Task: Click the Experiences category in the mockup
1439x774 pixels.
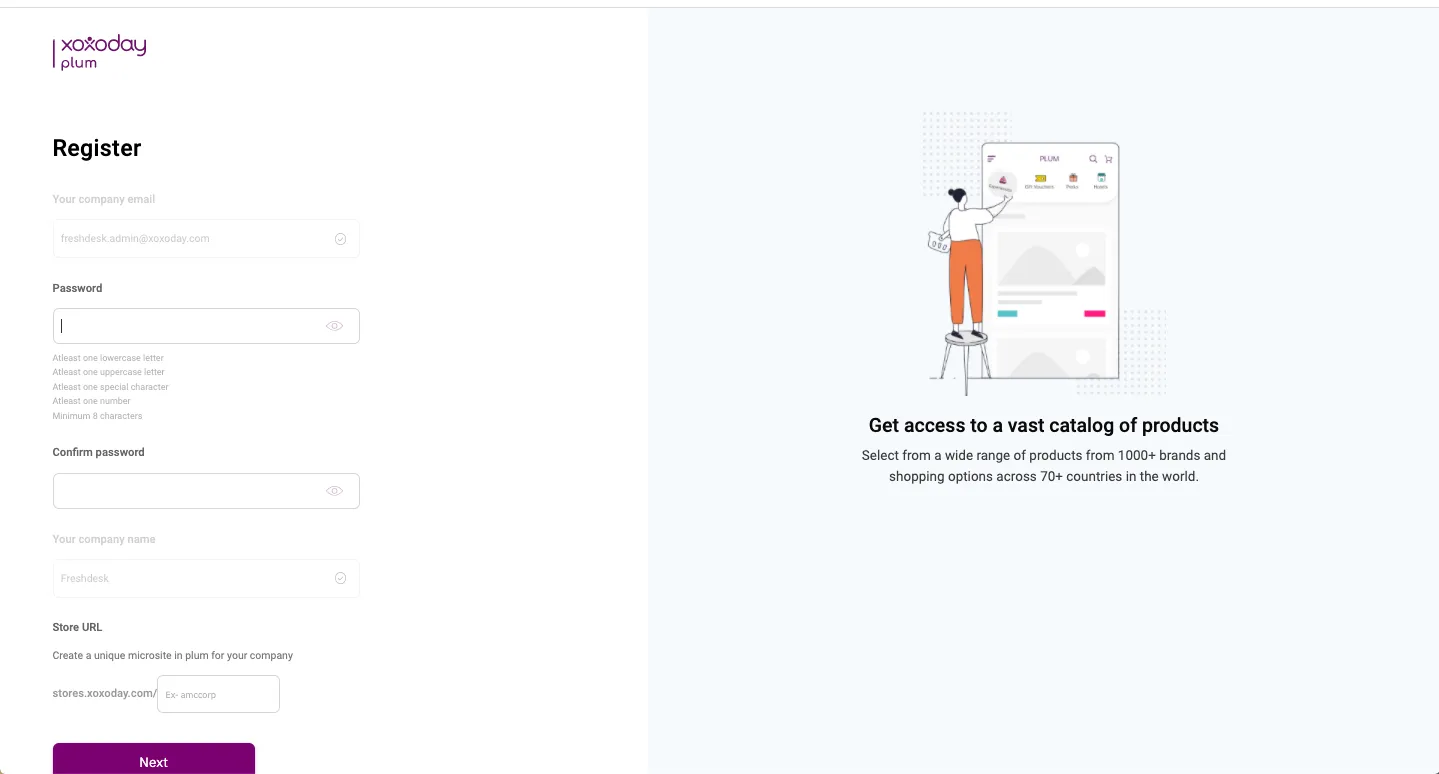Action: pos(1002,182)
